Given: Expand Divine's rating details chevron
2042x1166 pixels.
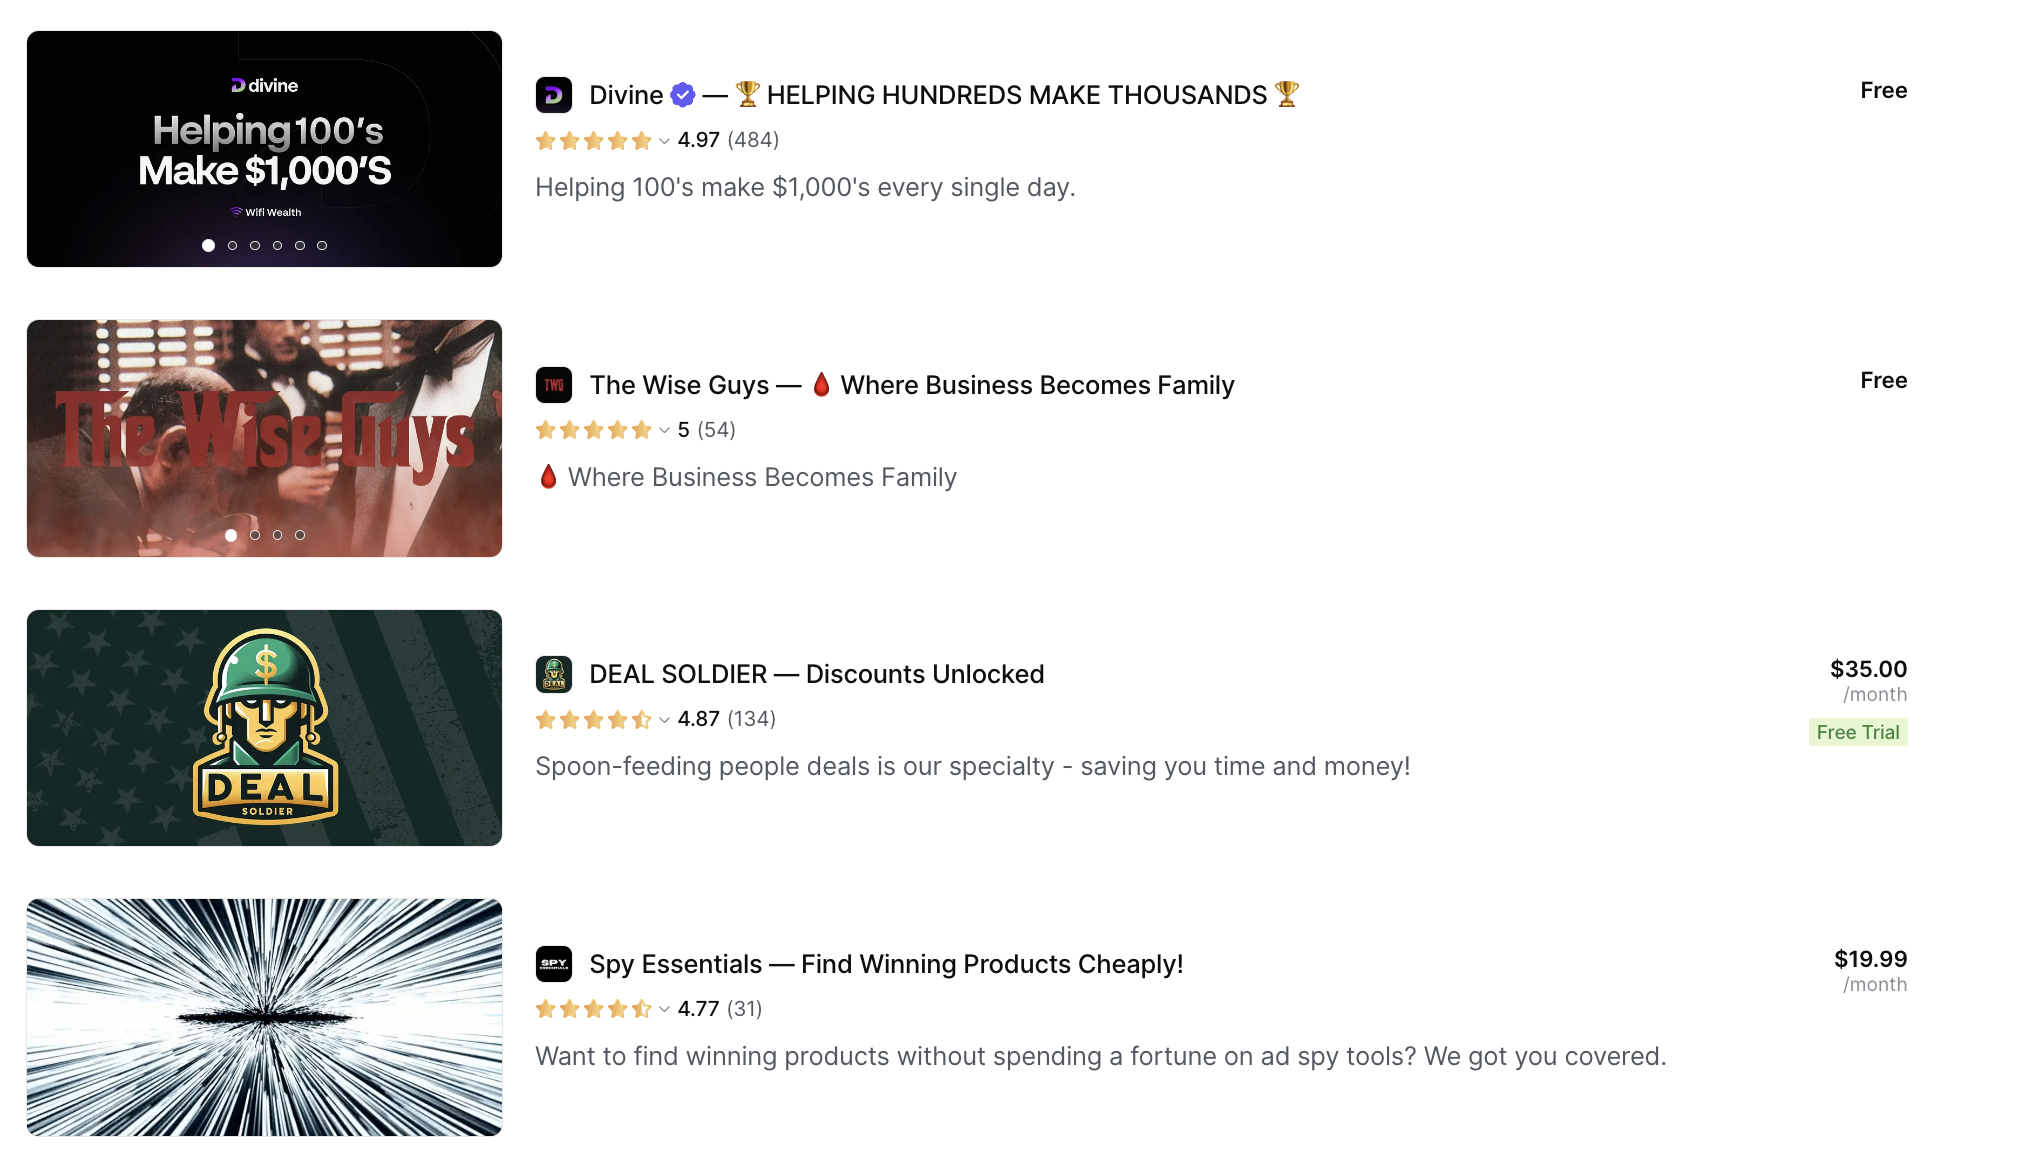Looking at the screenshot, I should coord(663,142).
